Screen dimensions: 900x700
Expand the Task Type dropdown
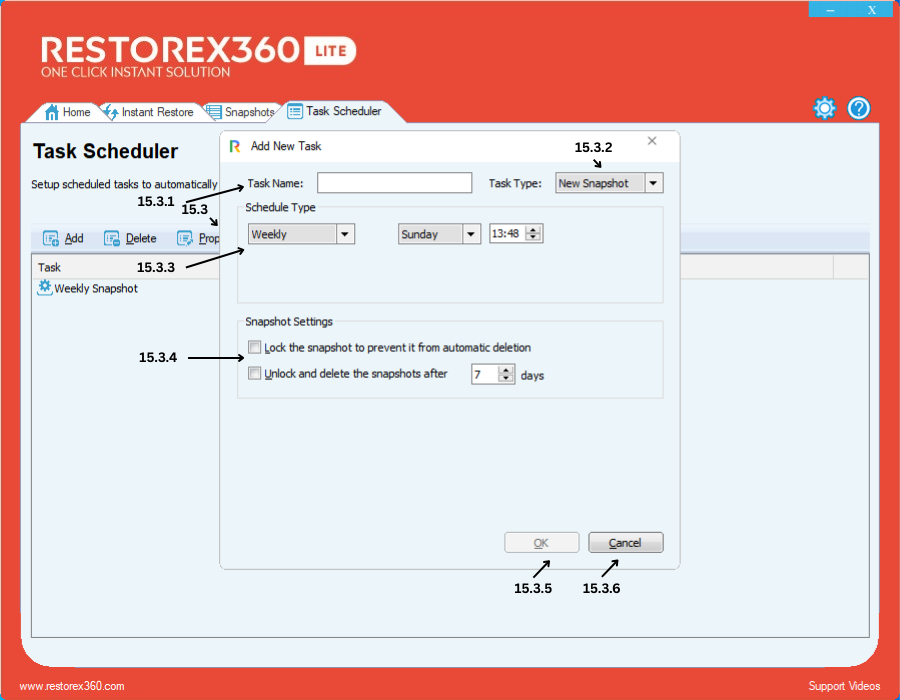point(653,183)
